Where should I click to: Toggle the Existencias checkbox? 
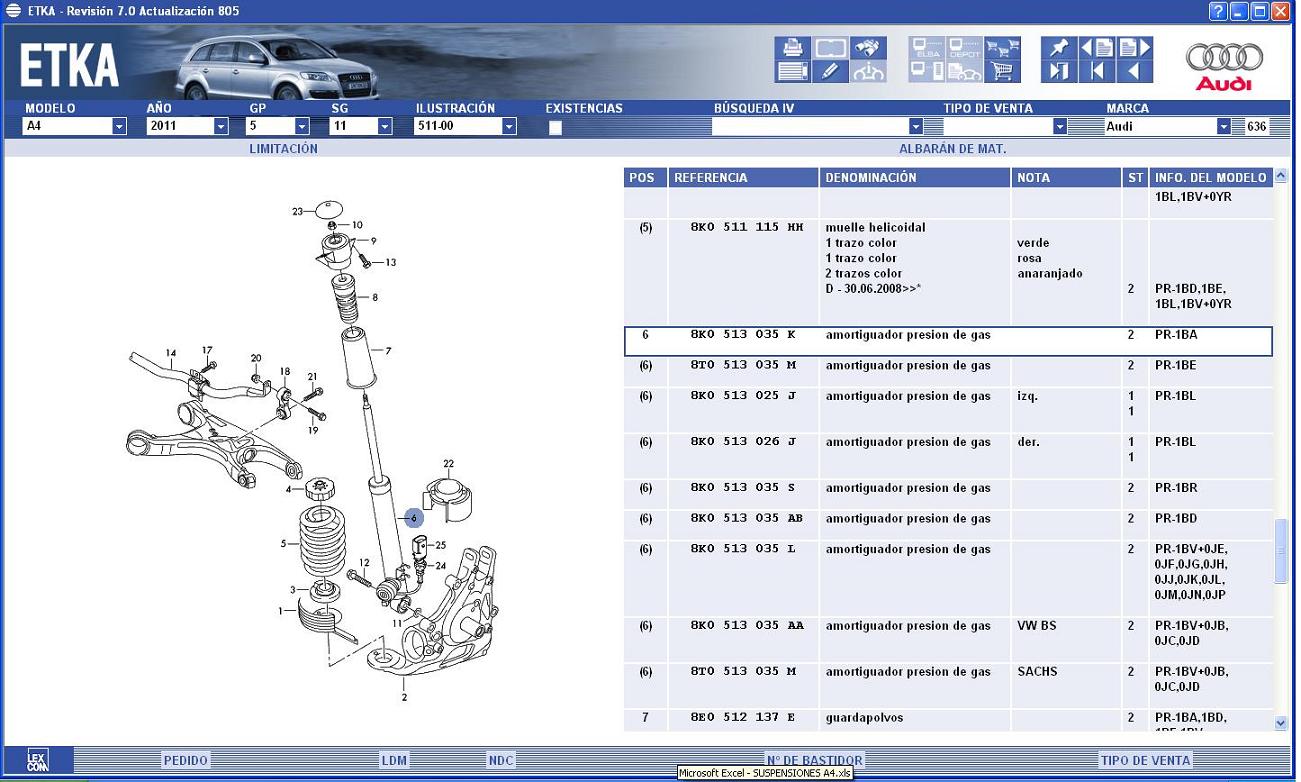[x=555, y=127]
